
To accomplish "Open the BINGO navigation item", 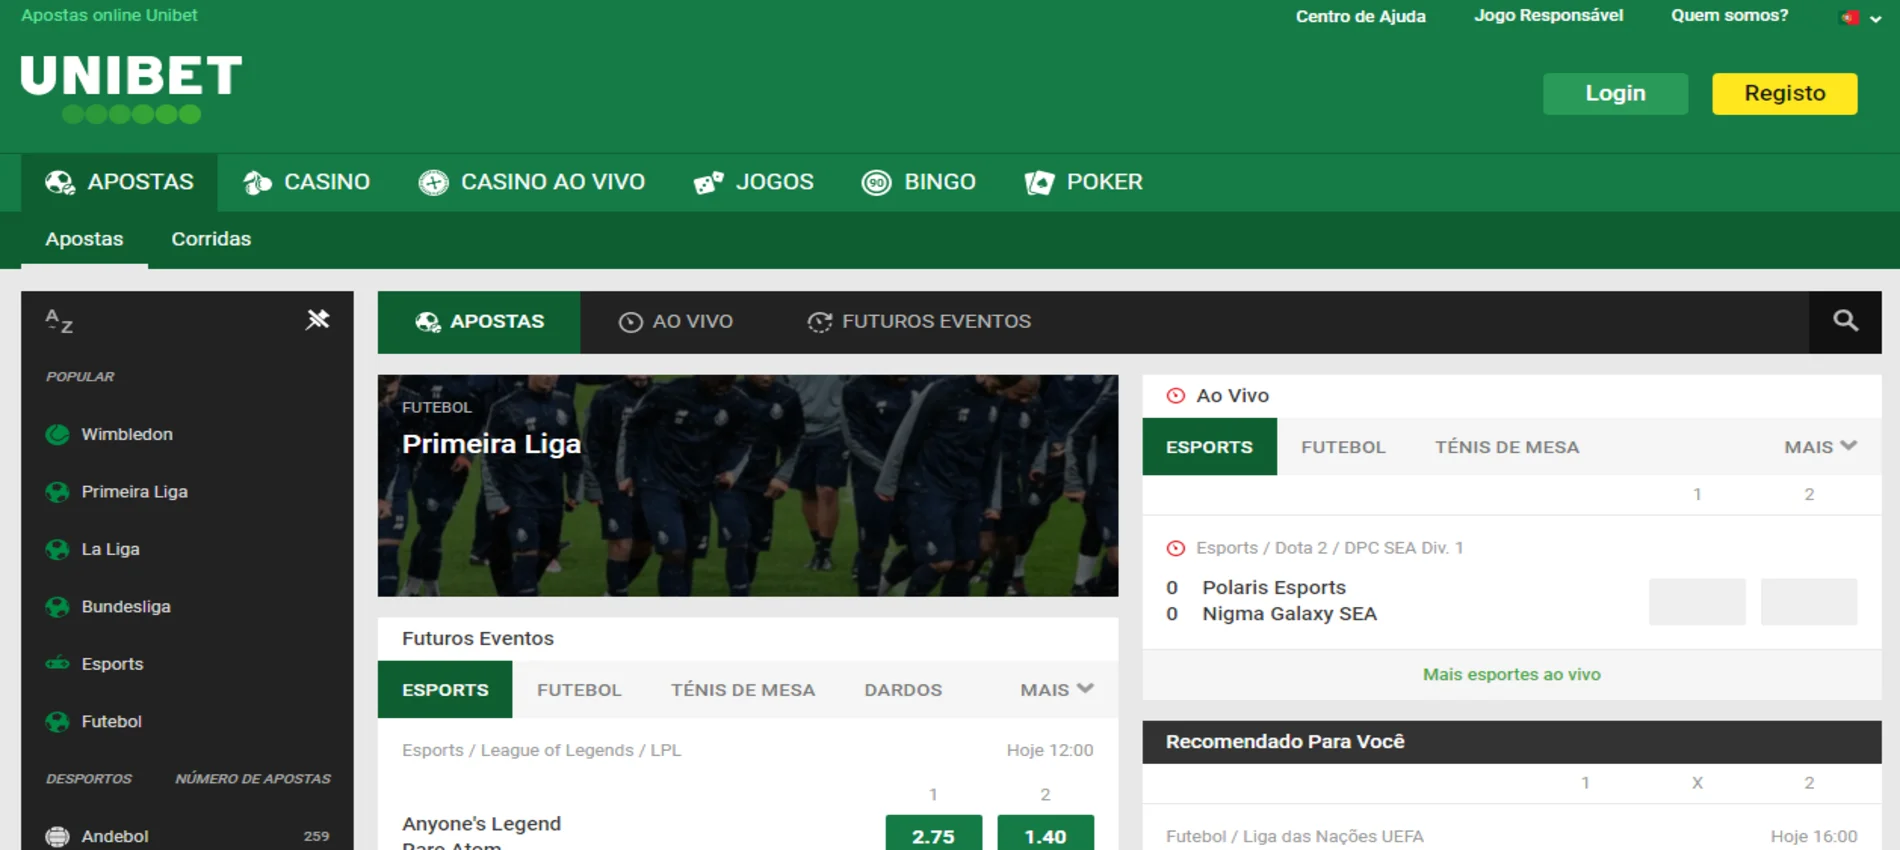I will pos(918,182).
